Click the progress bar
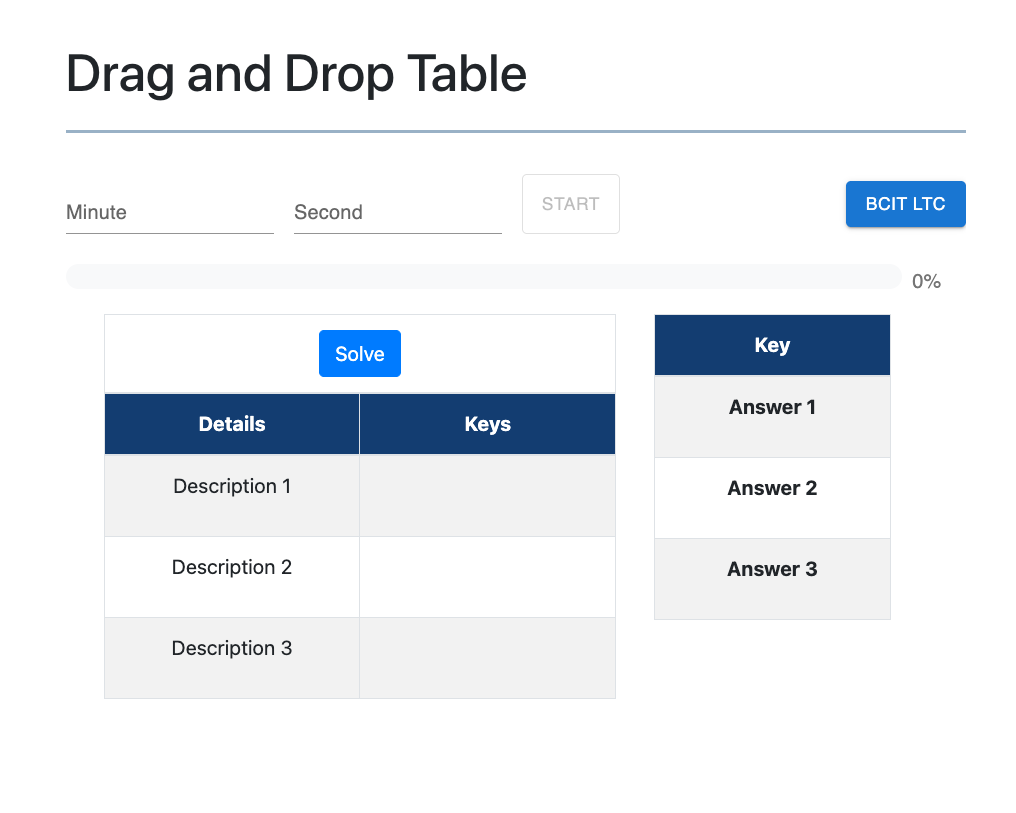This screenshot has width=1016, height=813. tap(483, 276)
